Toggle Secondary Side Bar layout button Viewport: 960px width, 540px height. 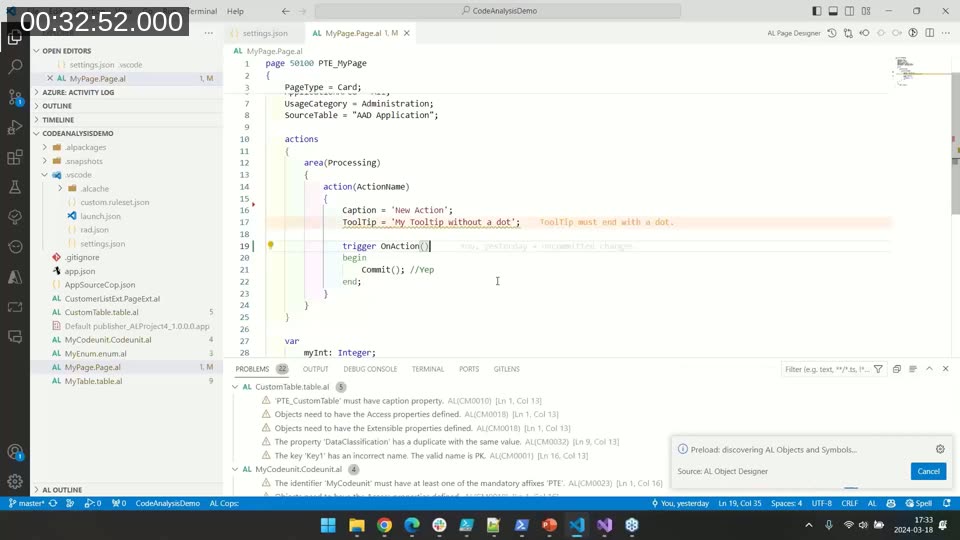coord(850,11)
